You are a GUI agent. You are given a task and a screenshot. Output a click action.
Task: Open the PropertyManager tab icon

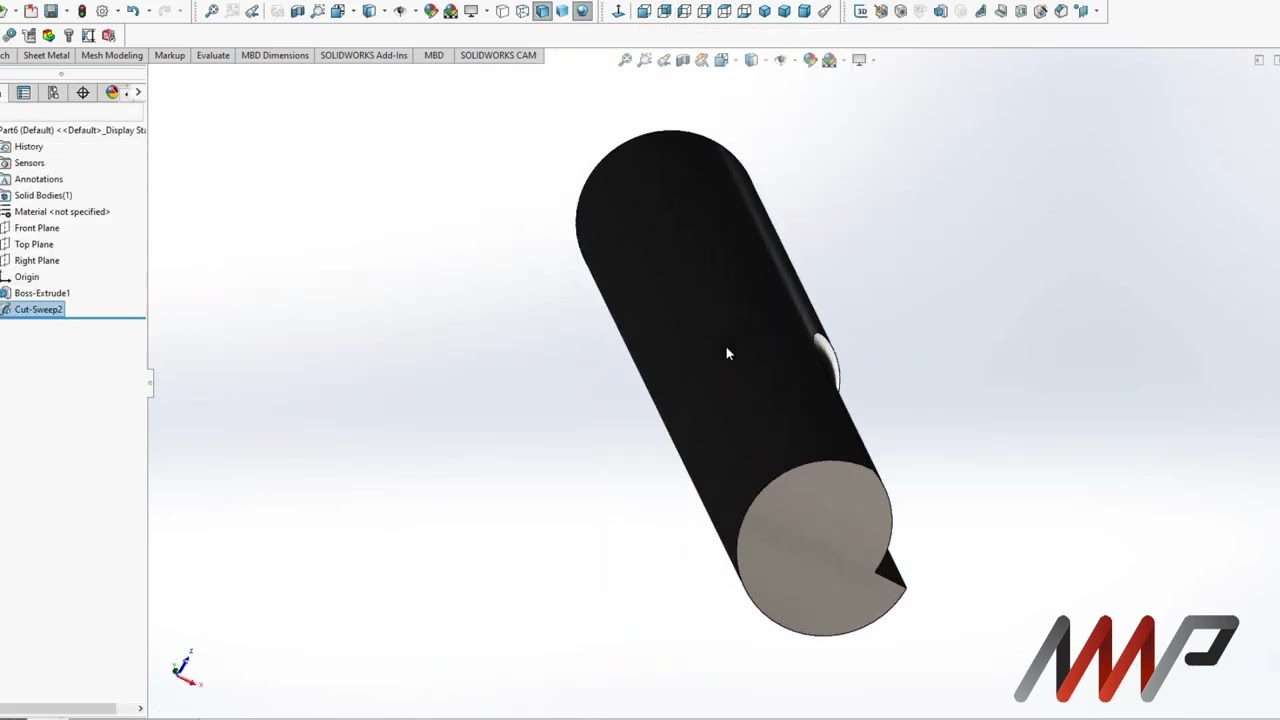click(x=24, y=93)
